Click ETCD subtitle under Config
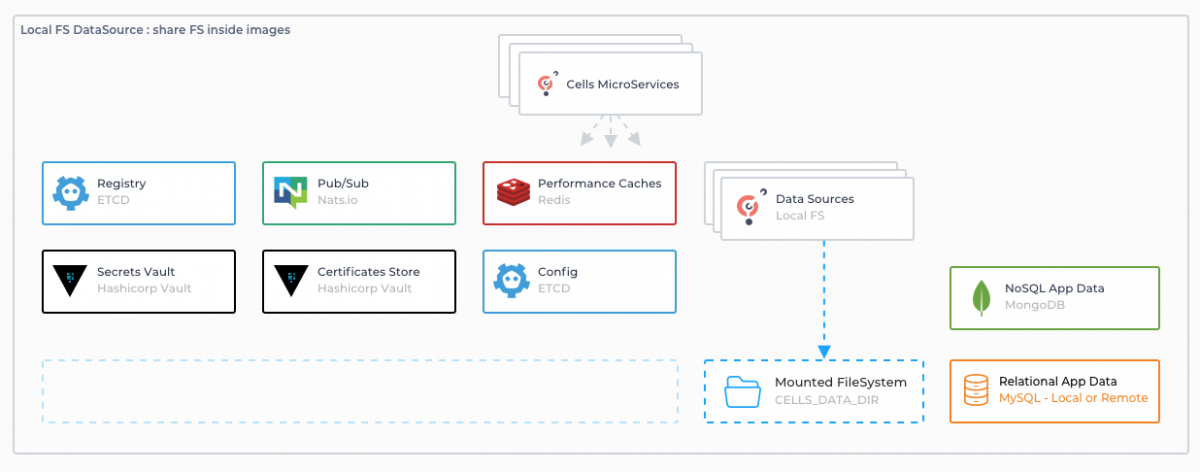 pyautogui.click(x=554, y=289)
